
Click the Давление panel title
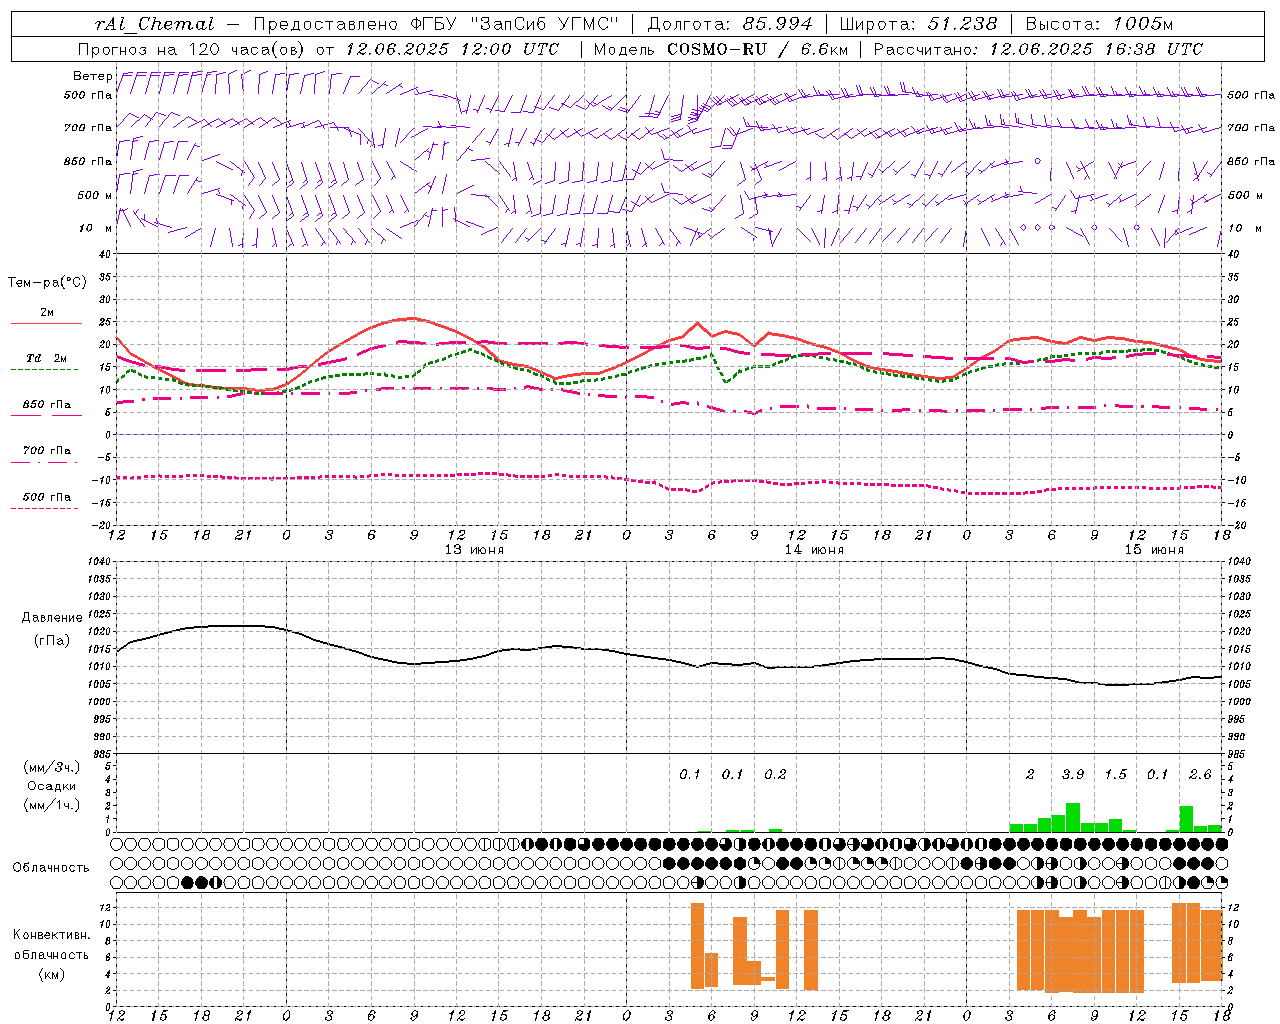52,618
